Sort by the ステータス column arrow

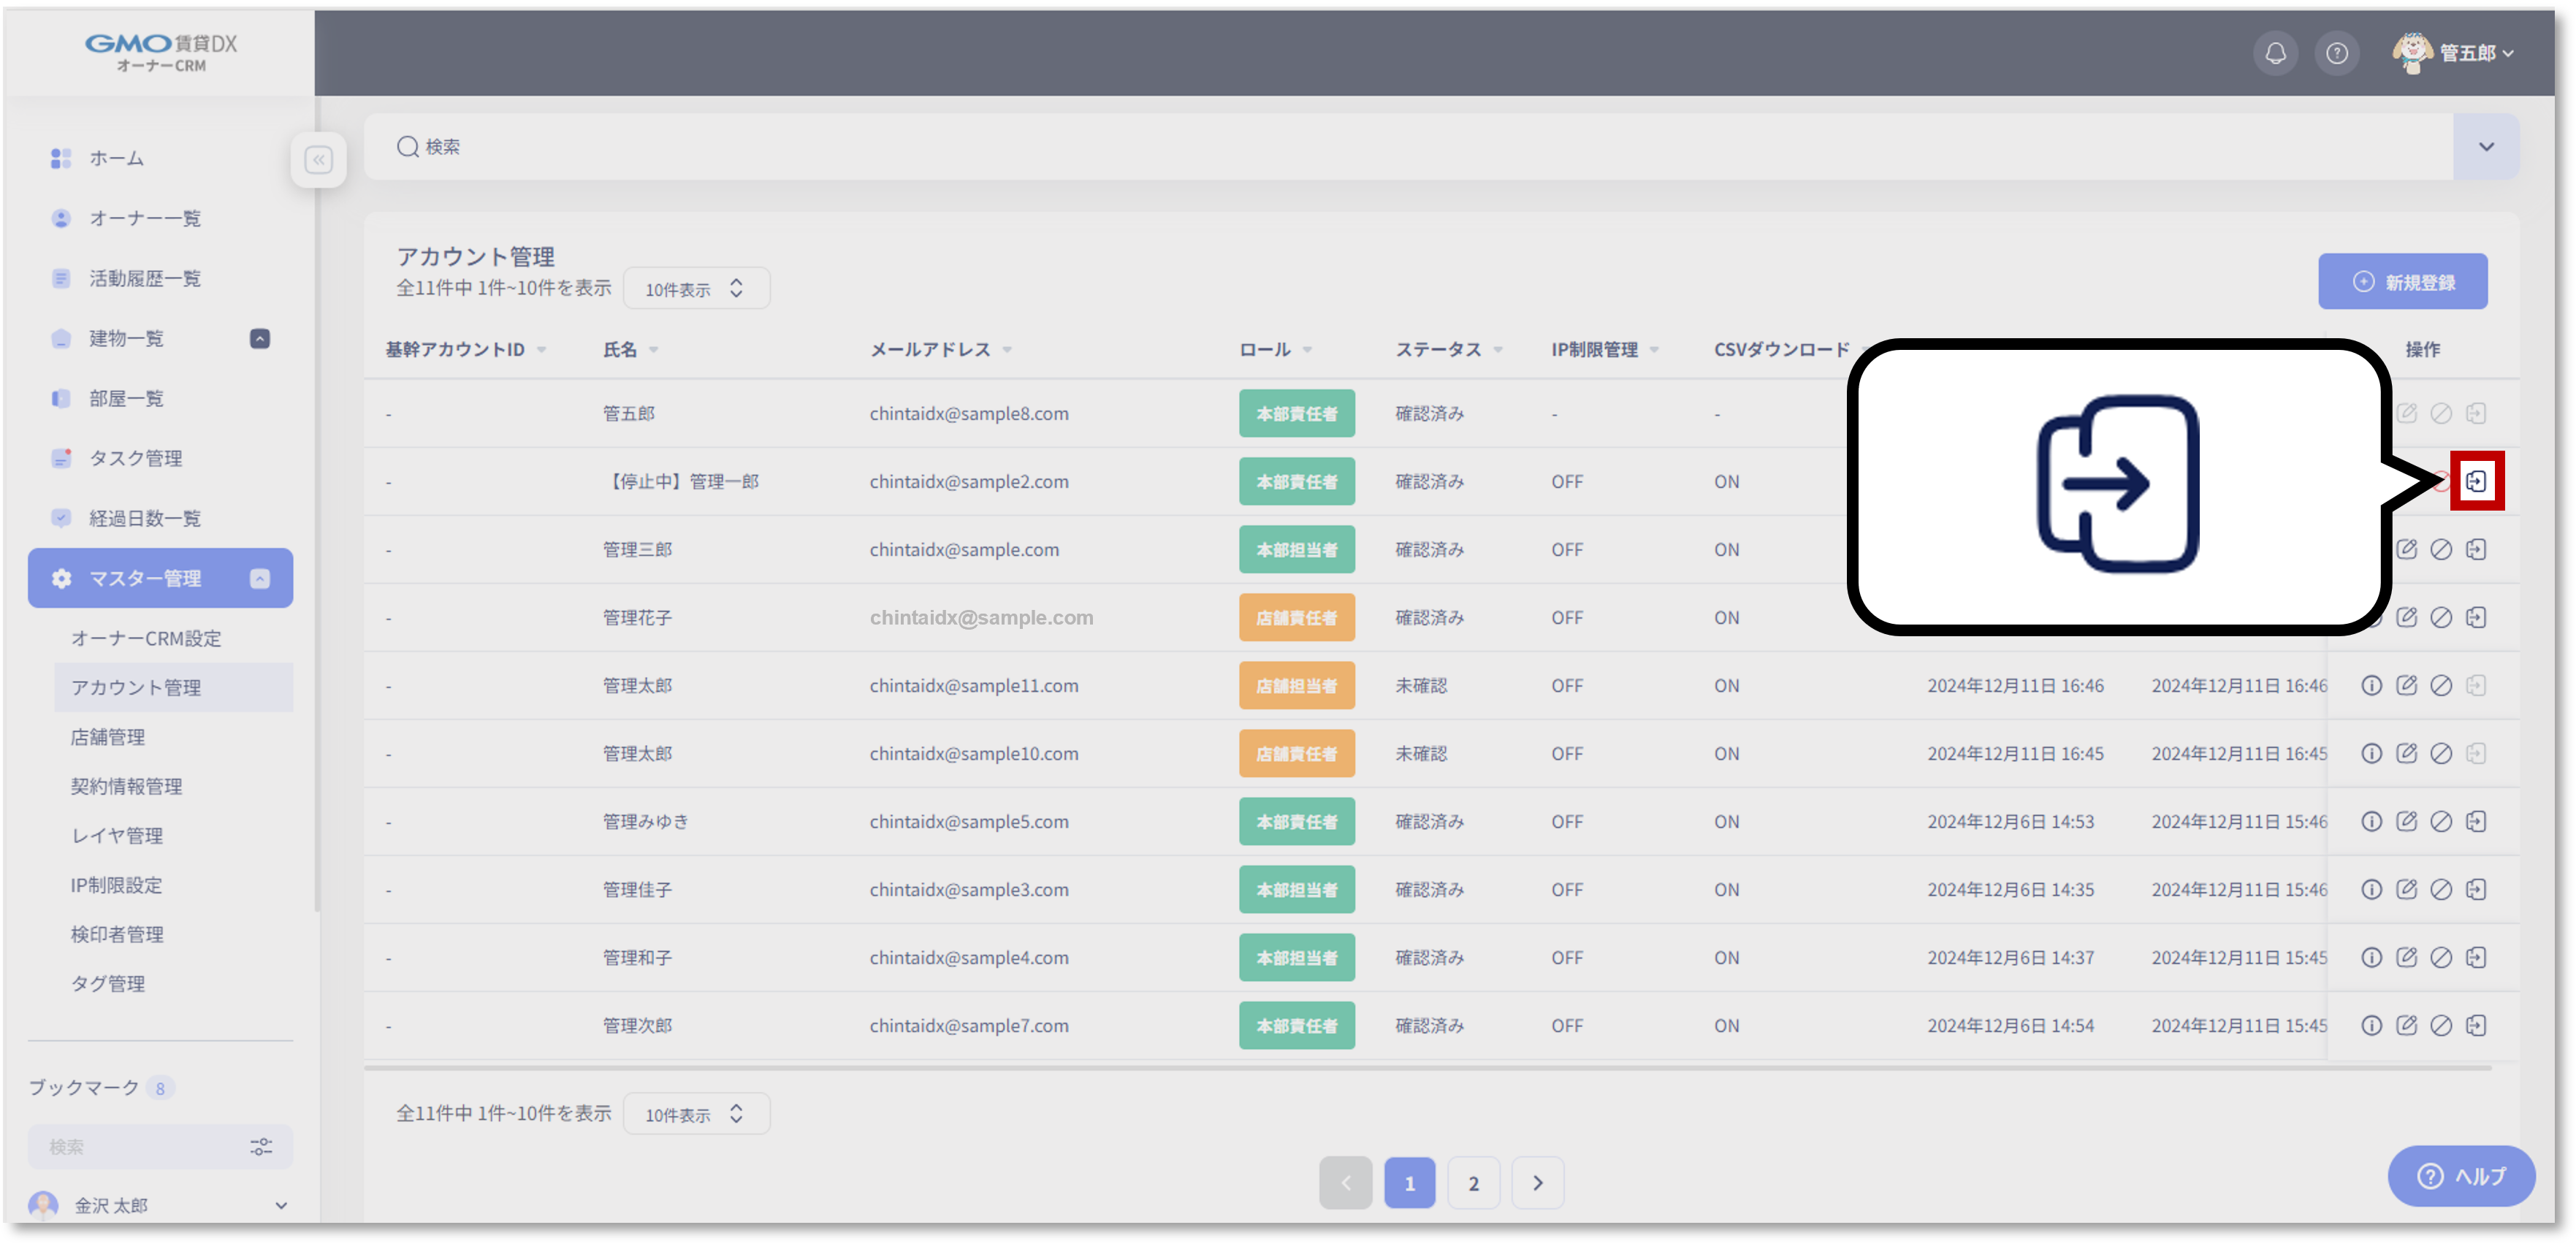point(1498,350)
